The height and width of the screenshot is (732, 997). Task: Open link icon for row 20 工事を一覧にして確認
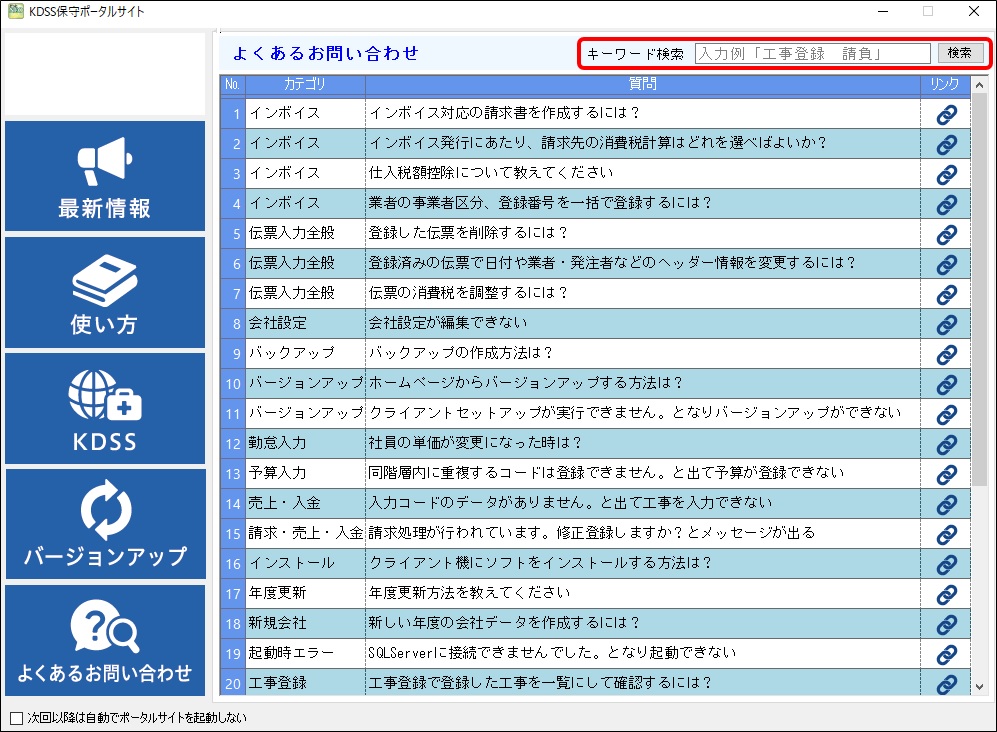pos(946,684)
